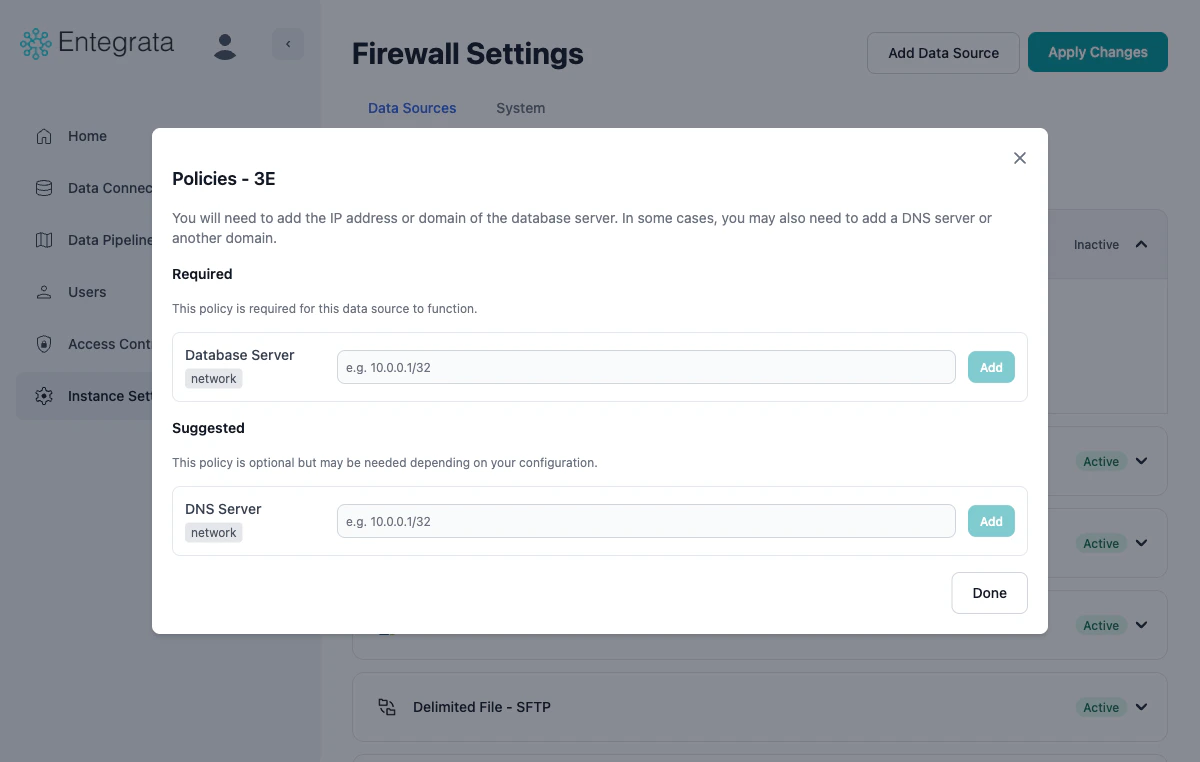Collapse the Inactive data source entry
This screenshot has width=1200, height=762.
point(1140,243)
